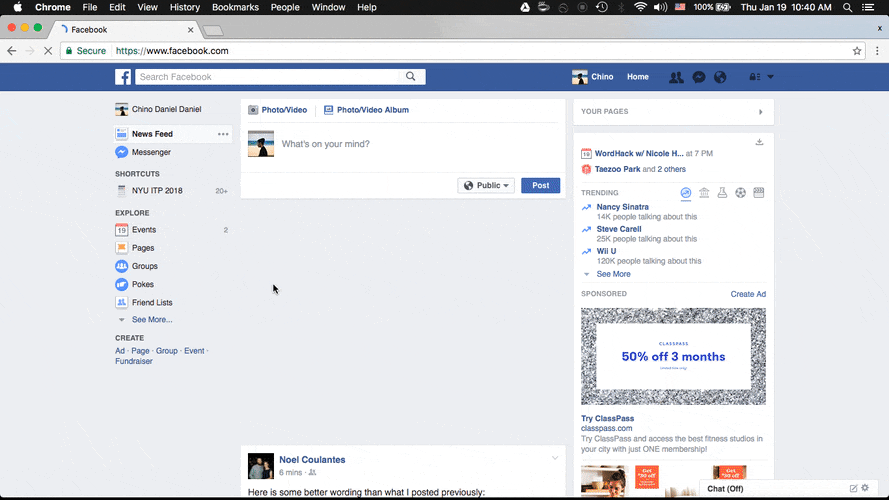Open WordHack w/ Nicole event link

639,154
